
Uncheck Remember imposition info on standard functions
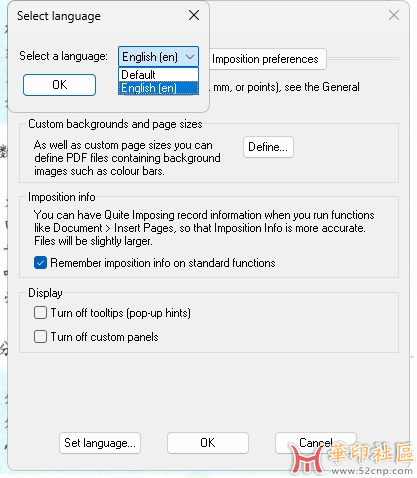tap(40, 263)
